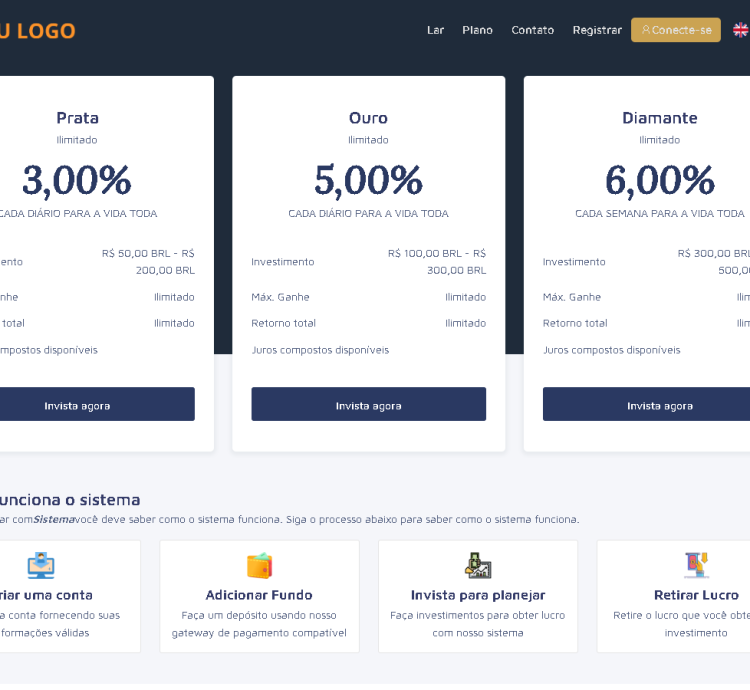Click the computer account icon
This screenshot has height=690, width=750.
pos(41,565)
